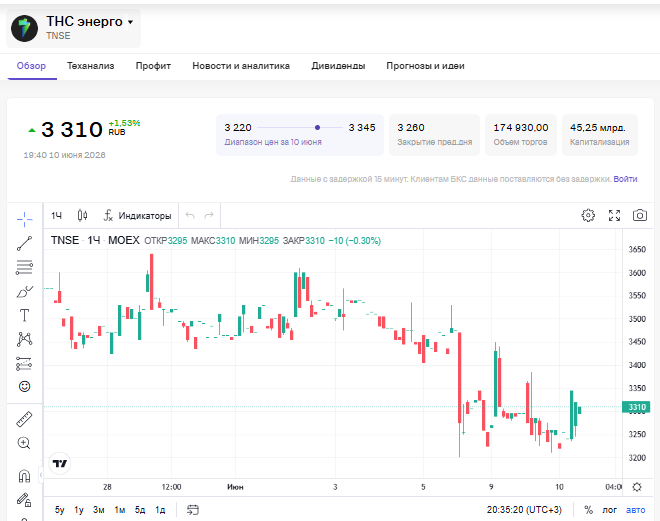
Task: Open chart settings gear icon
Action: [588, 215]
